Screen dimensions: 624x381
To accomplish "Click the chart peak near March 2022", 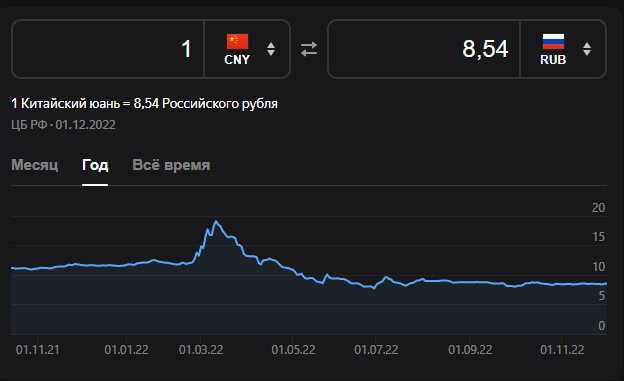I will click(x=216, y=221).
